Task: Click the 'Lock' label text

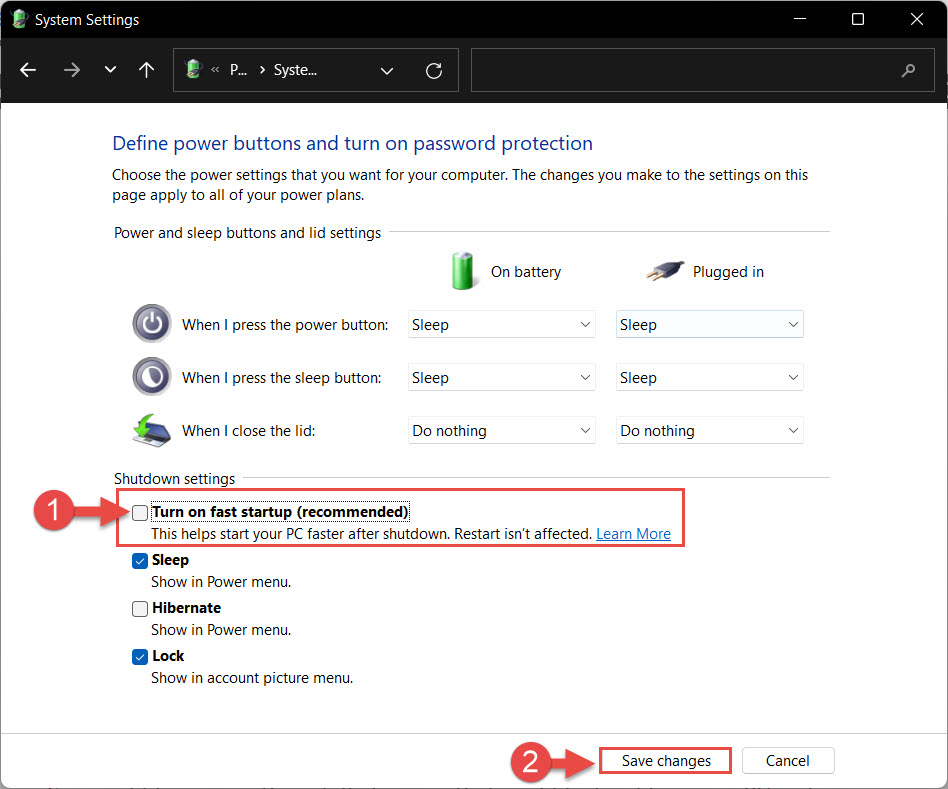Action: (168, 656)
